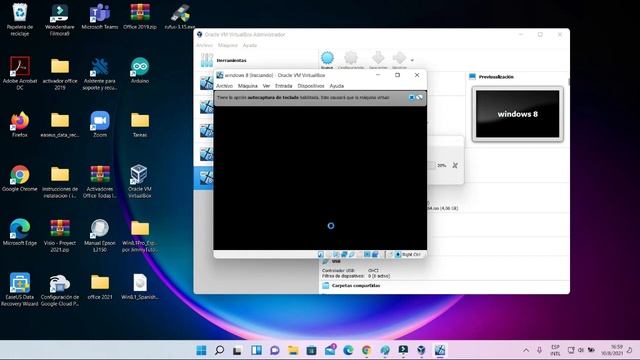Dismiss the autocaptura de teclado notification
Viewport: 640px width, 360px height.
tap(411, 98)
